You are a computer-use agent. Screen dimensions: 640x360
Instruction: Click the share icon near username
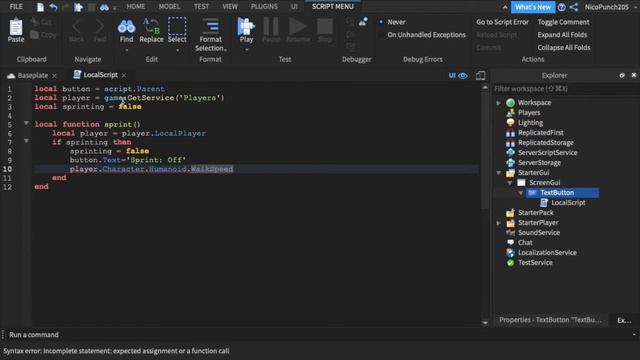573,7
